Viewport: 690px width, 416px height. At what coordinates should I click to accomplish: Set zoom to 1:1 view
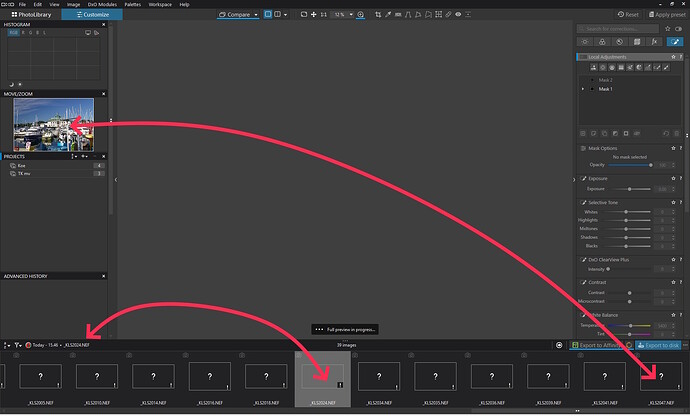[x=323, y=15]
